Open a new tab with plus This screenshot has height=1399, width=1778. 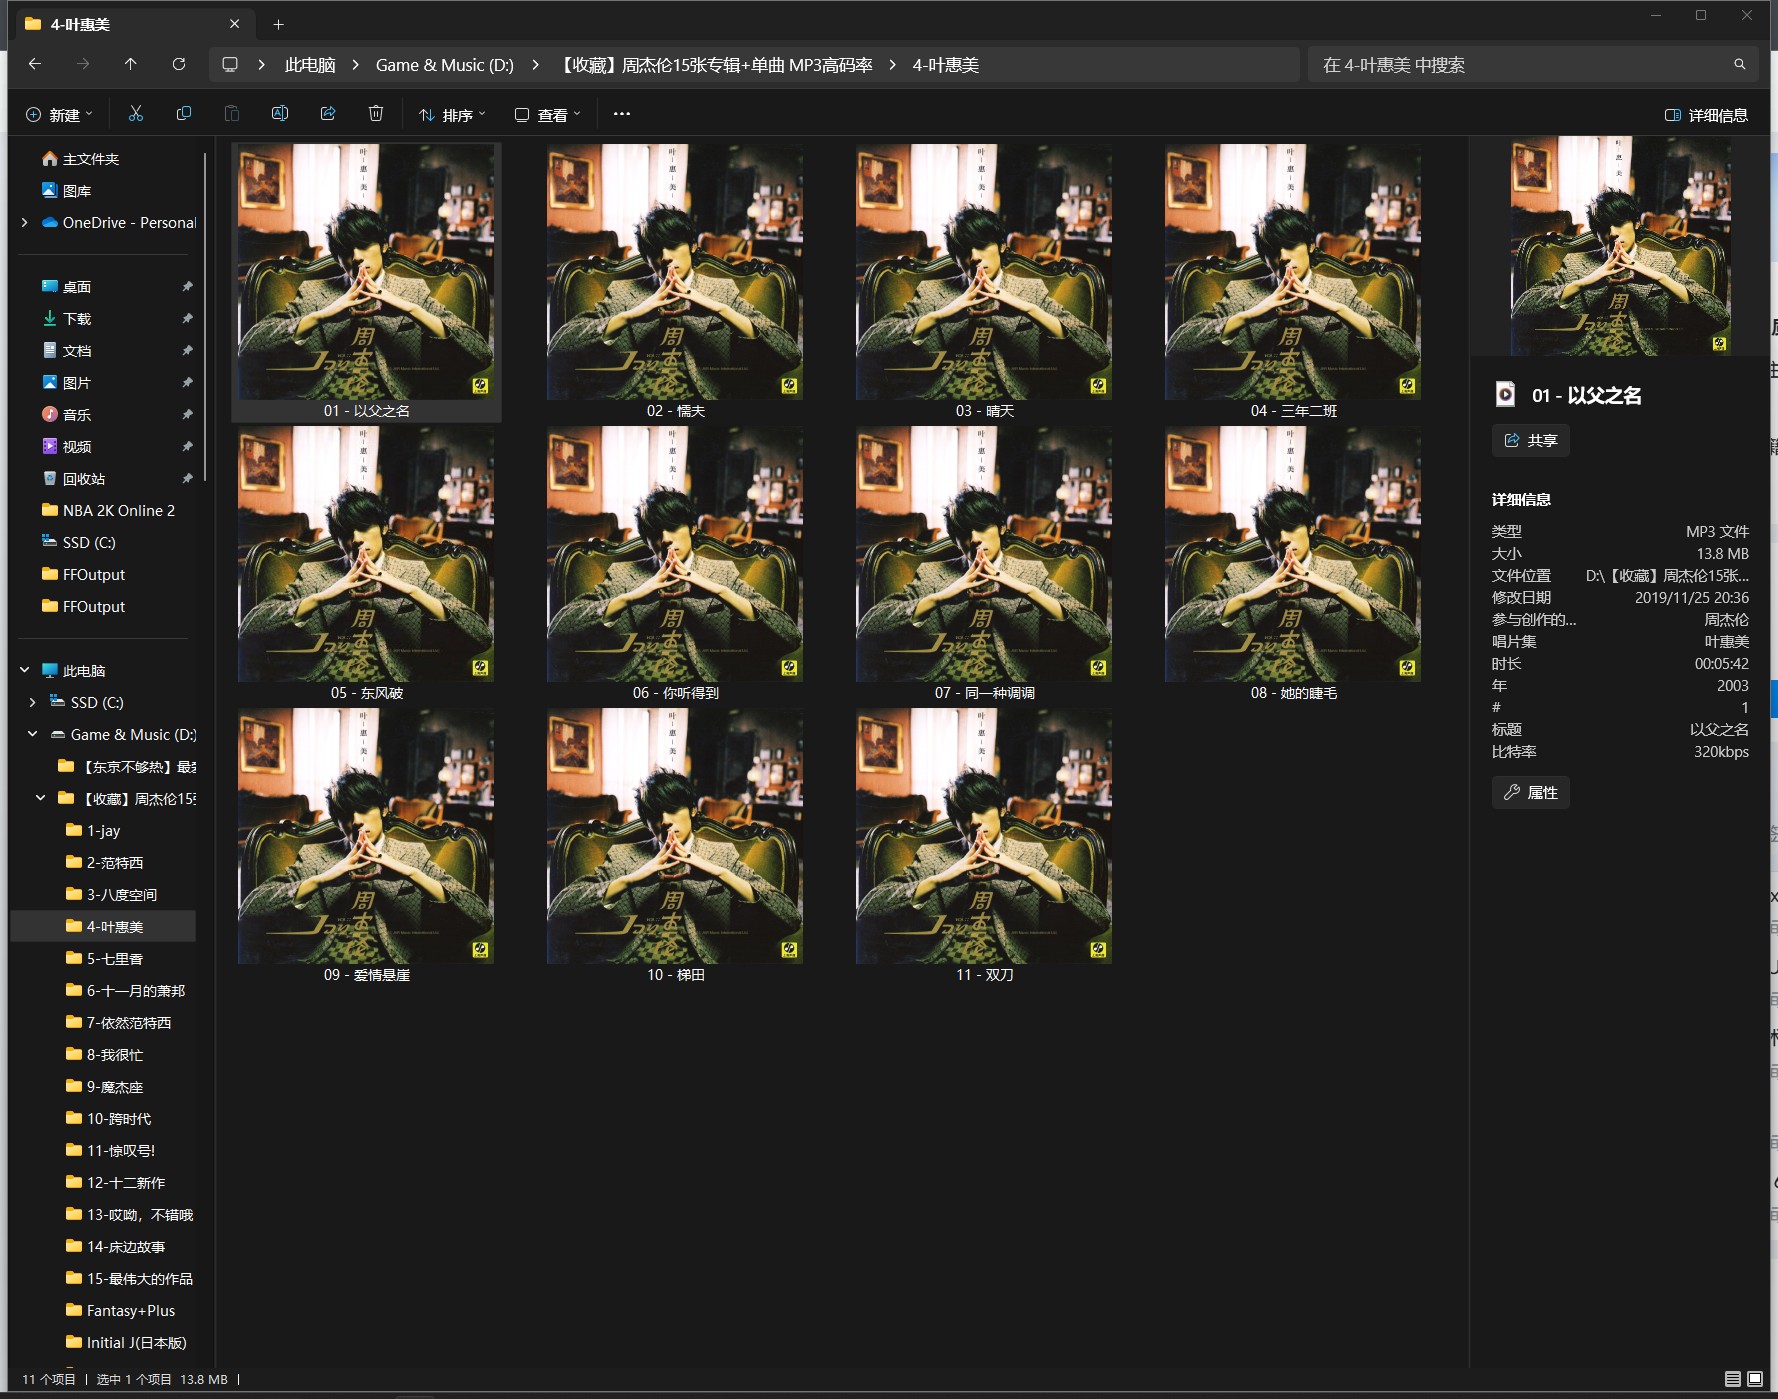click(x=279, y=24)
